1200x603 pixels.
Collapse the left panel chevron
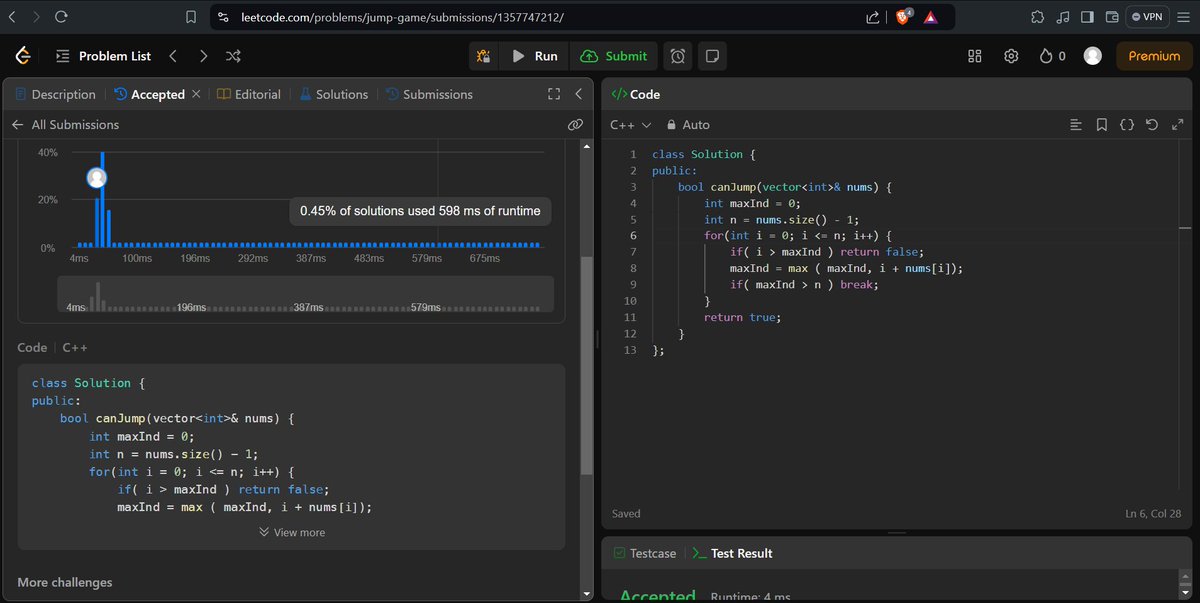tap(578, 94)
